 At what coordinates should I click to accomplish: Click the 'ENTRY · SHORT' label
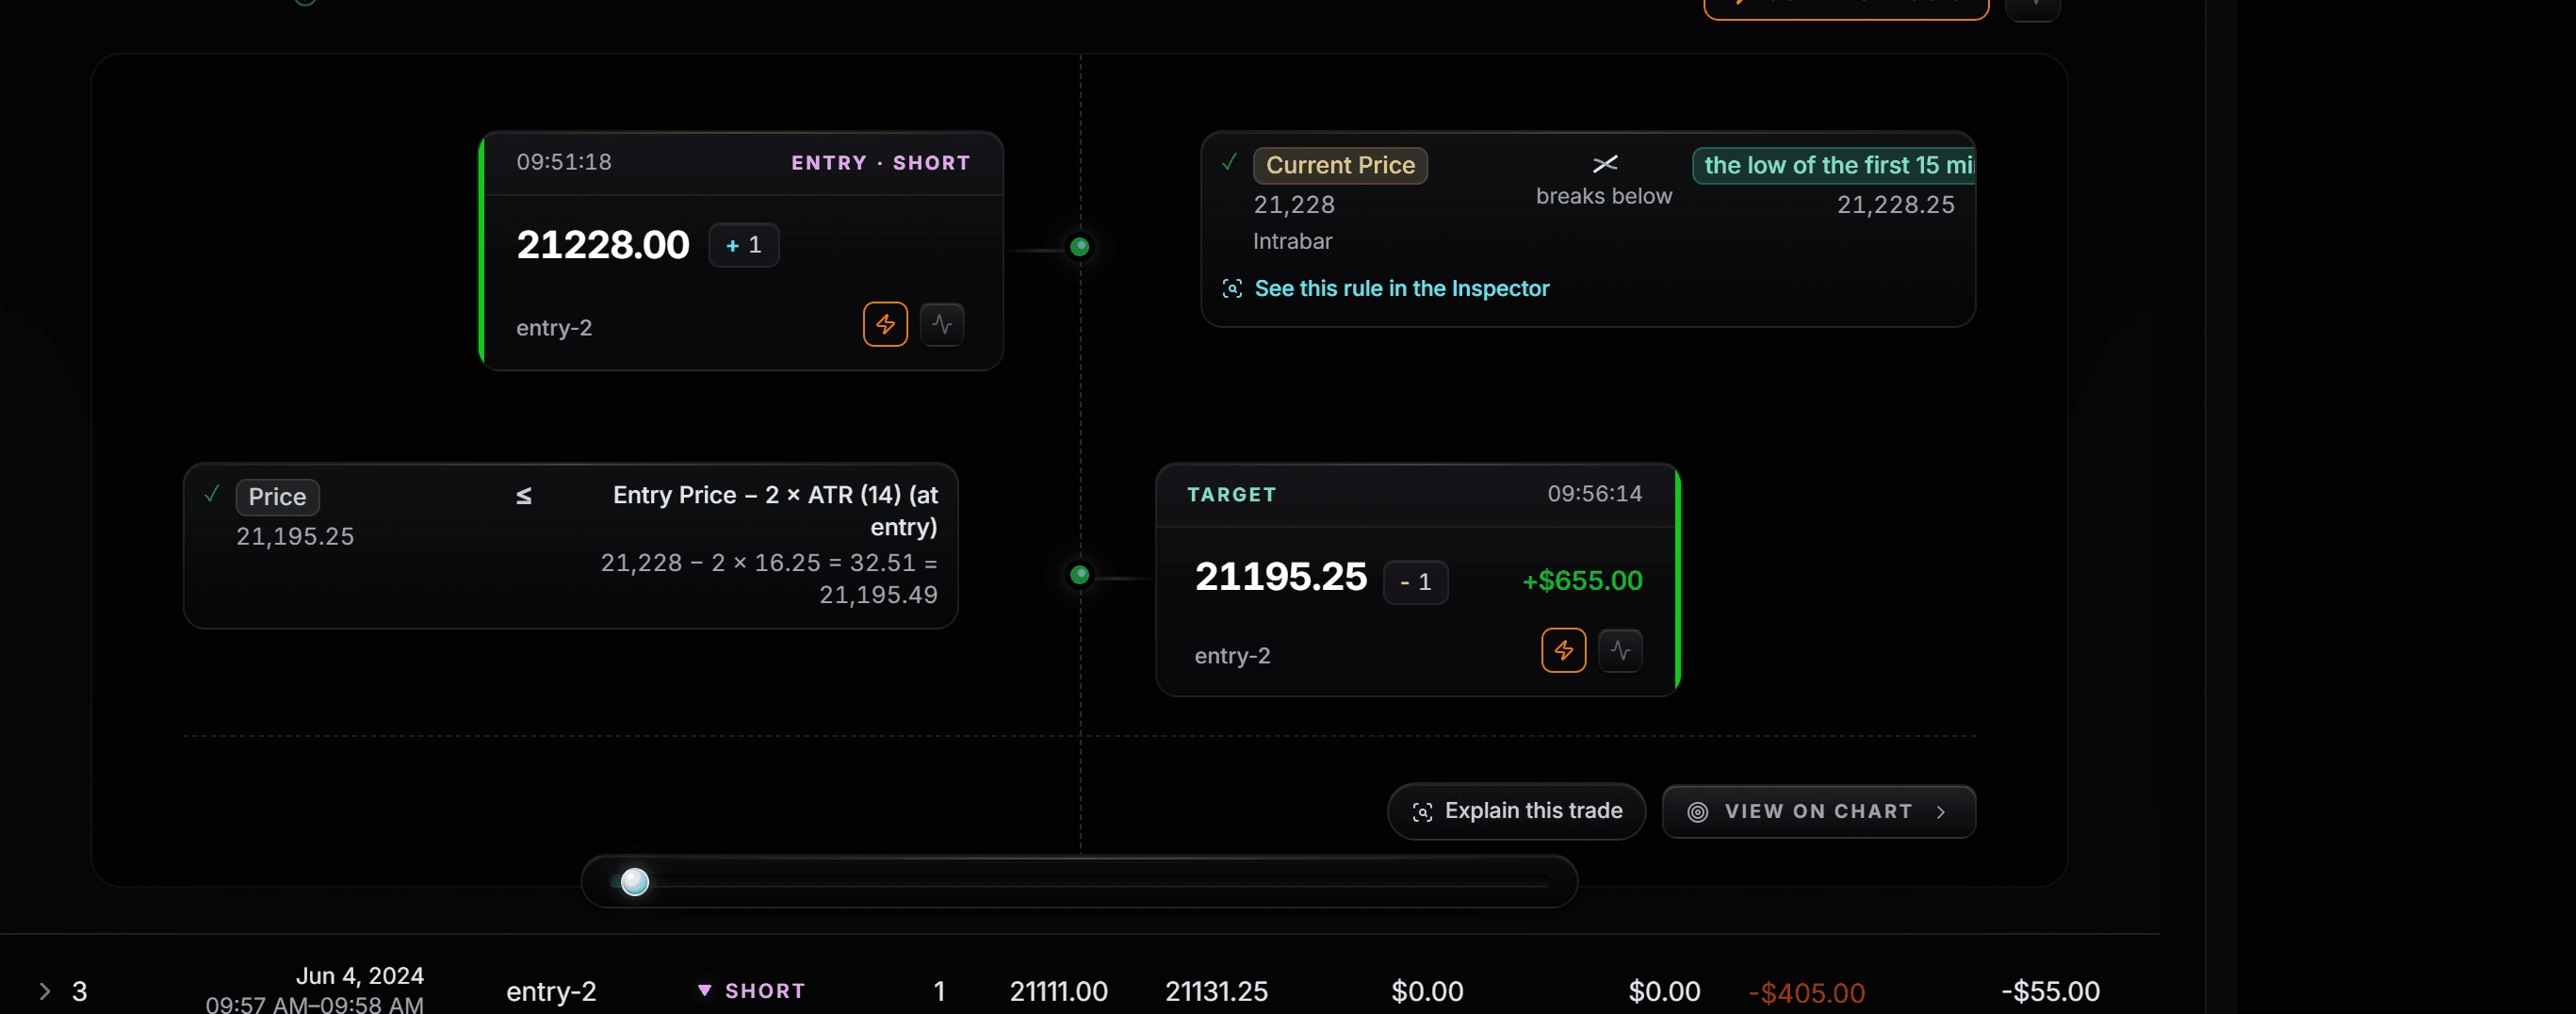point(880,163)
